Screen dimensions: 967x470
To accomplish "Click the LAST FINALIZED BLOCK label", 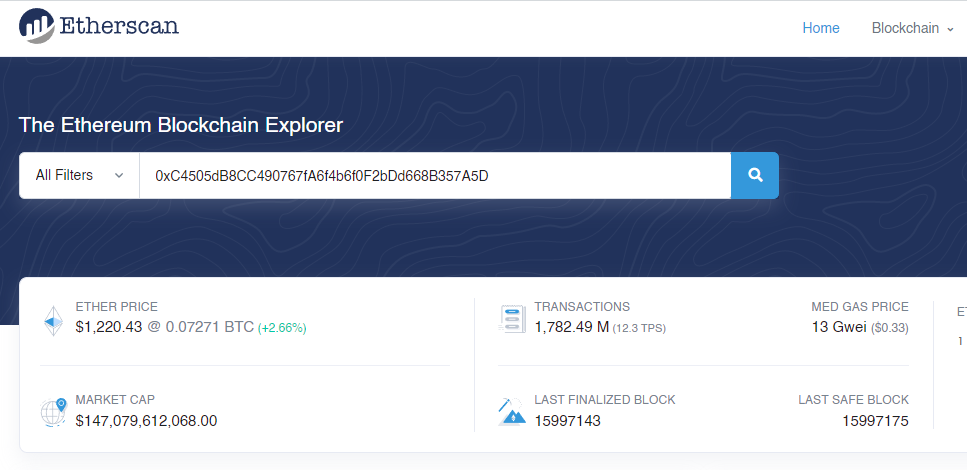I will pos(605,400).
